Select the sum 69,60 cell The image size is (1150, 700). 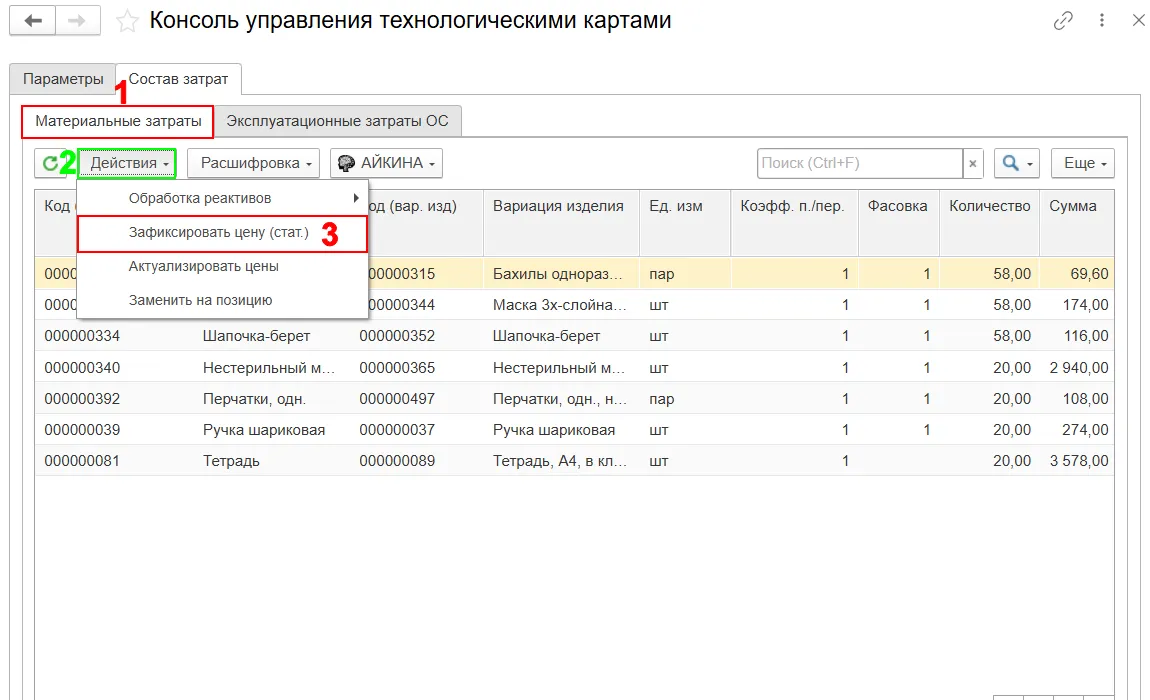(1077, 274)
